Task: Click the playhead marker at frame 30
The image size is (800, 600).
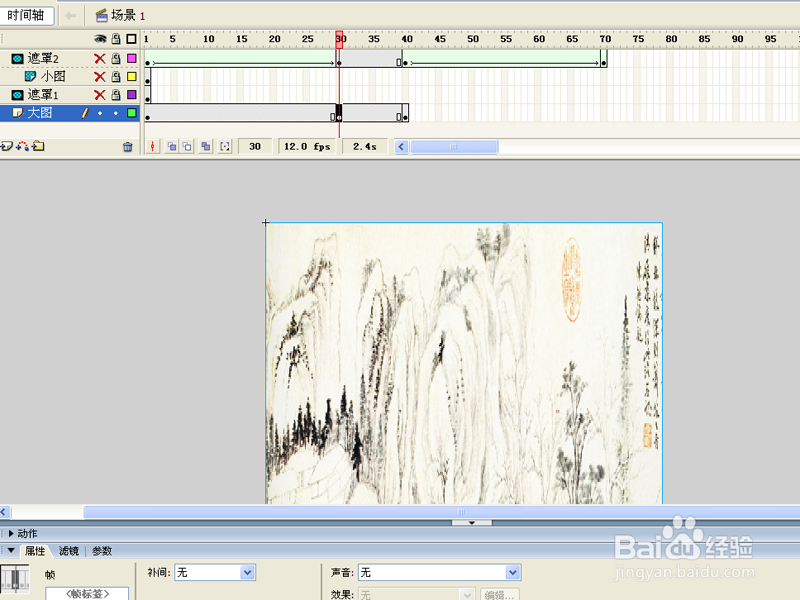Action: (339, 39)
